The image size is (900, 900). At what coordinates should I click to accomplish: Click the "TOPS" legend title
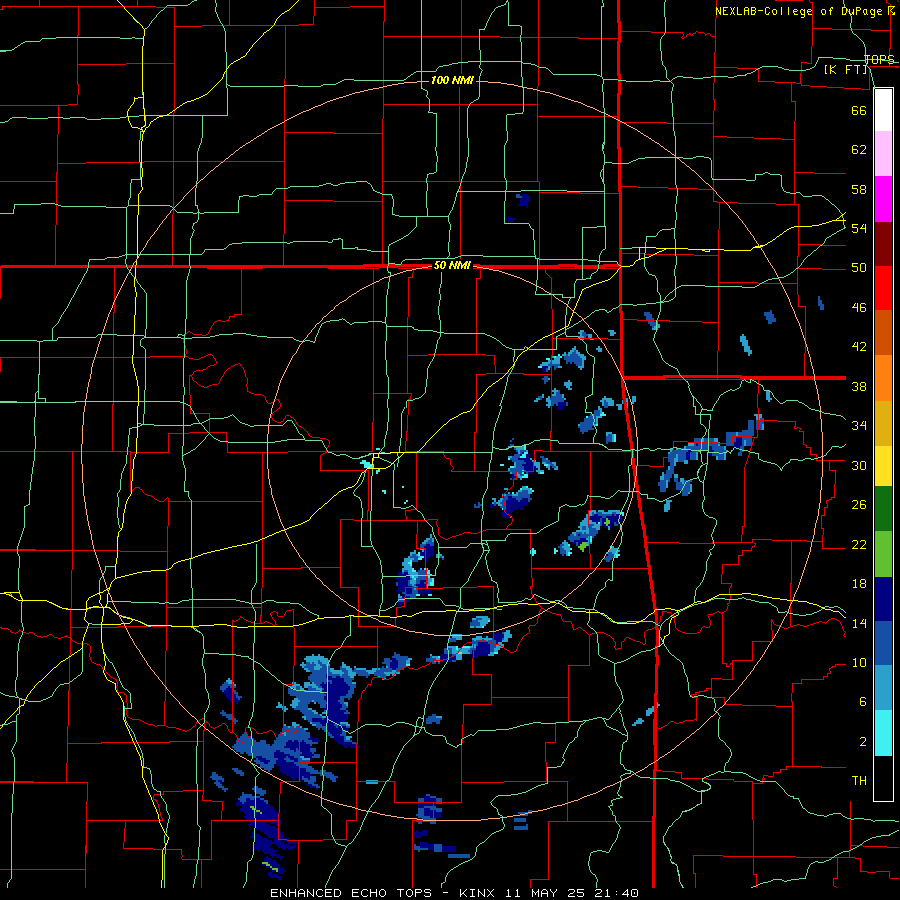(879, 60)
